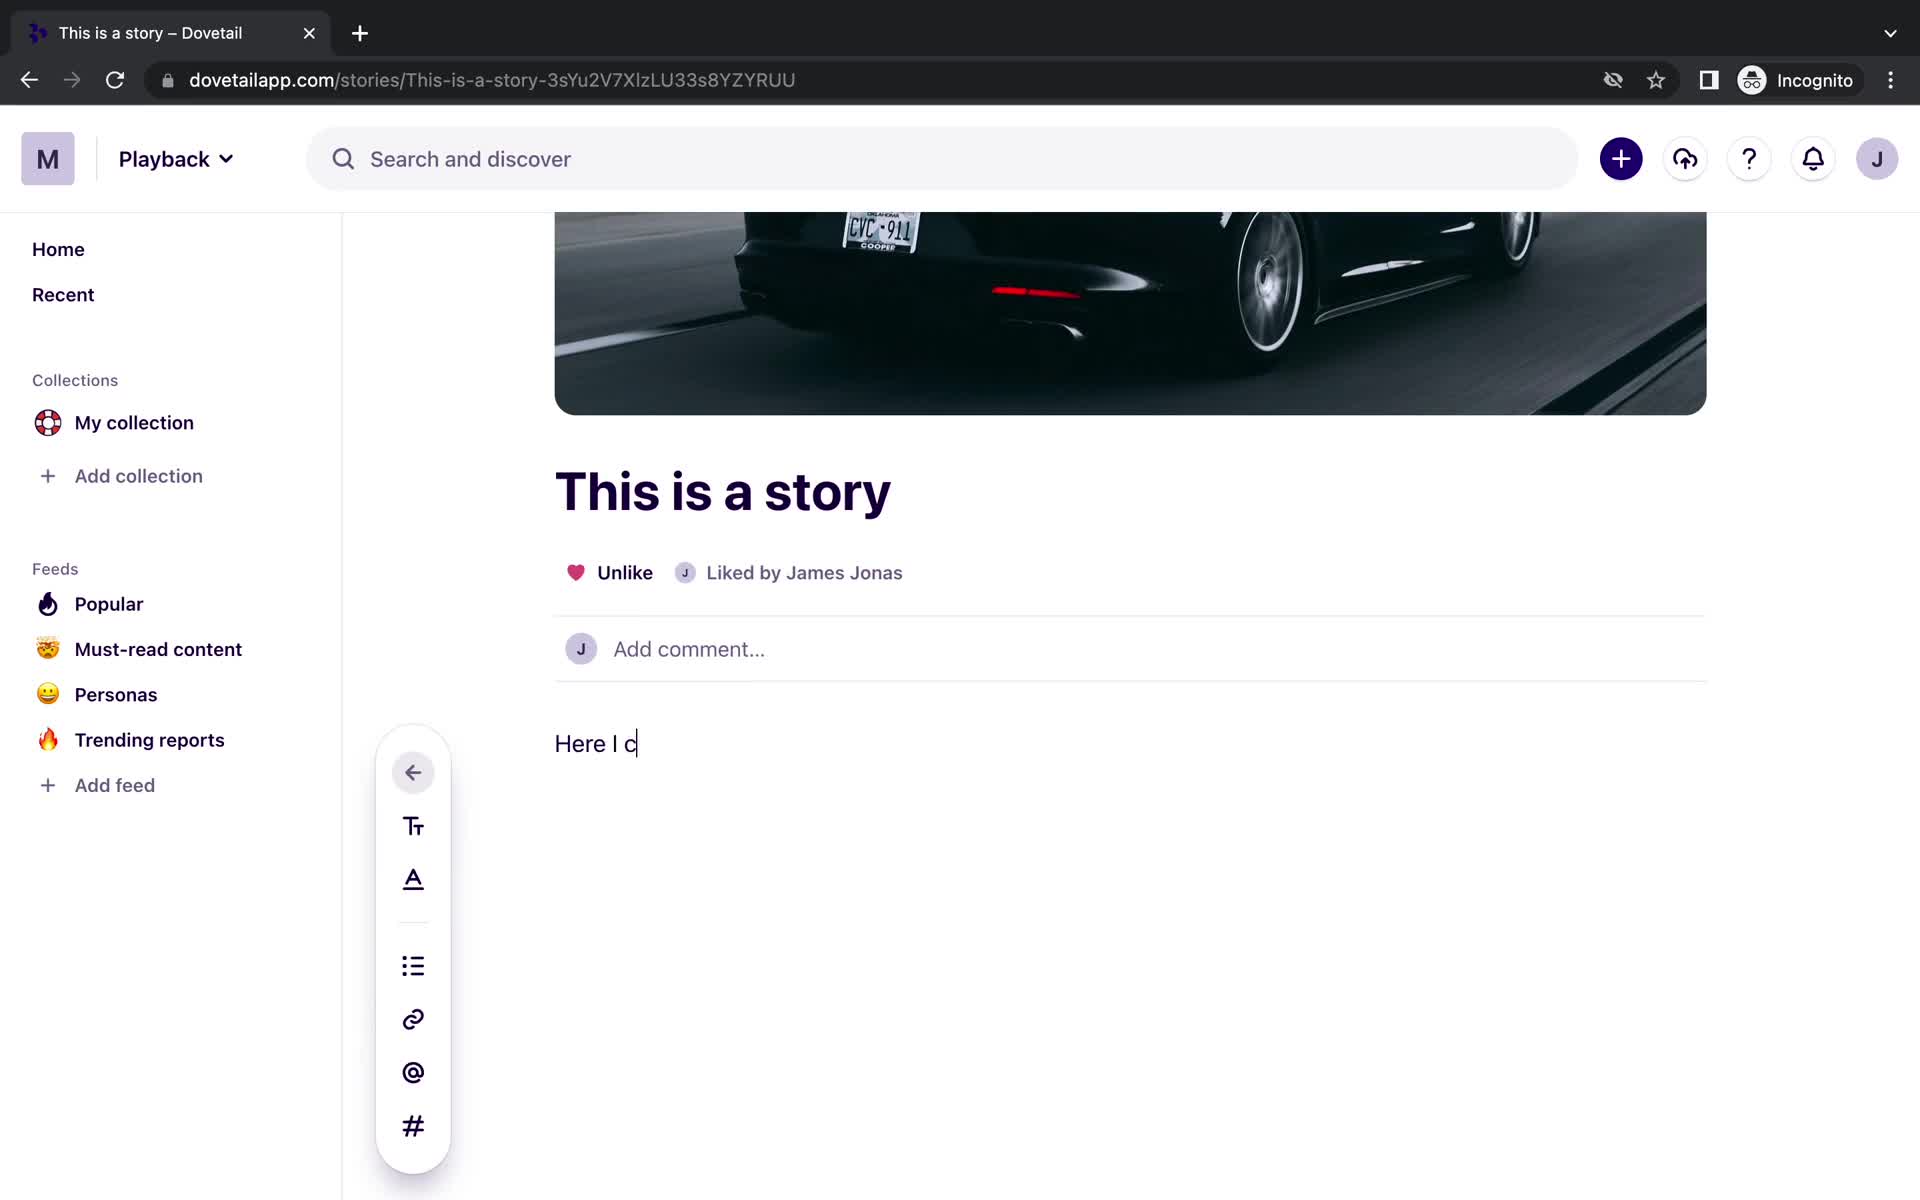The width and height of the screenshot is (1920, 1200).
Task: Expand the Collections section sidebar
Action: [73, 379]
